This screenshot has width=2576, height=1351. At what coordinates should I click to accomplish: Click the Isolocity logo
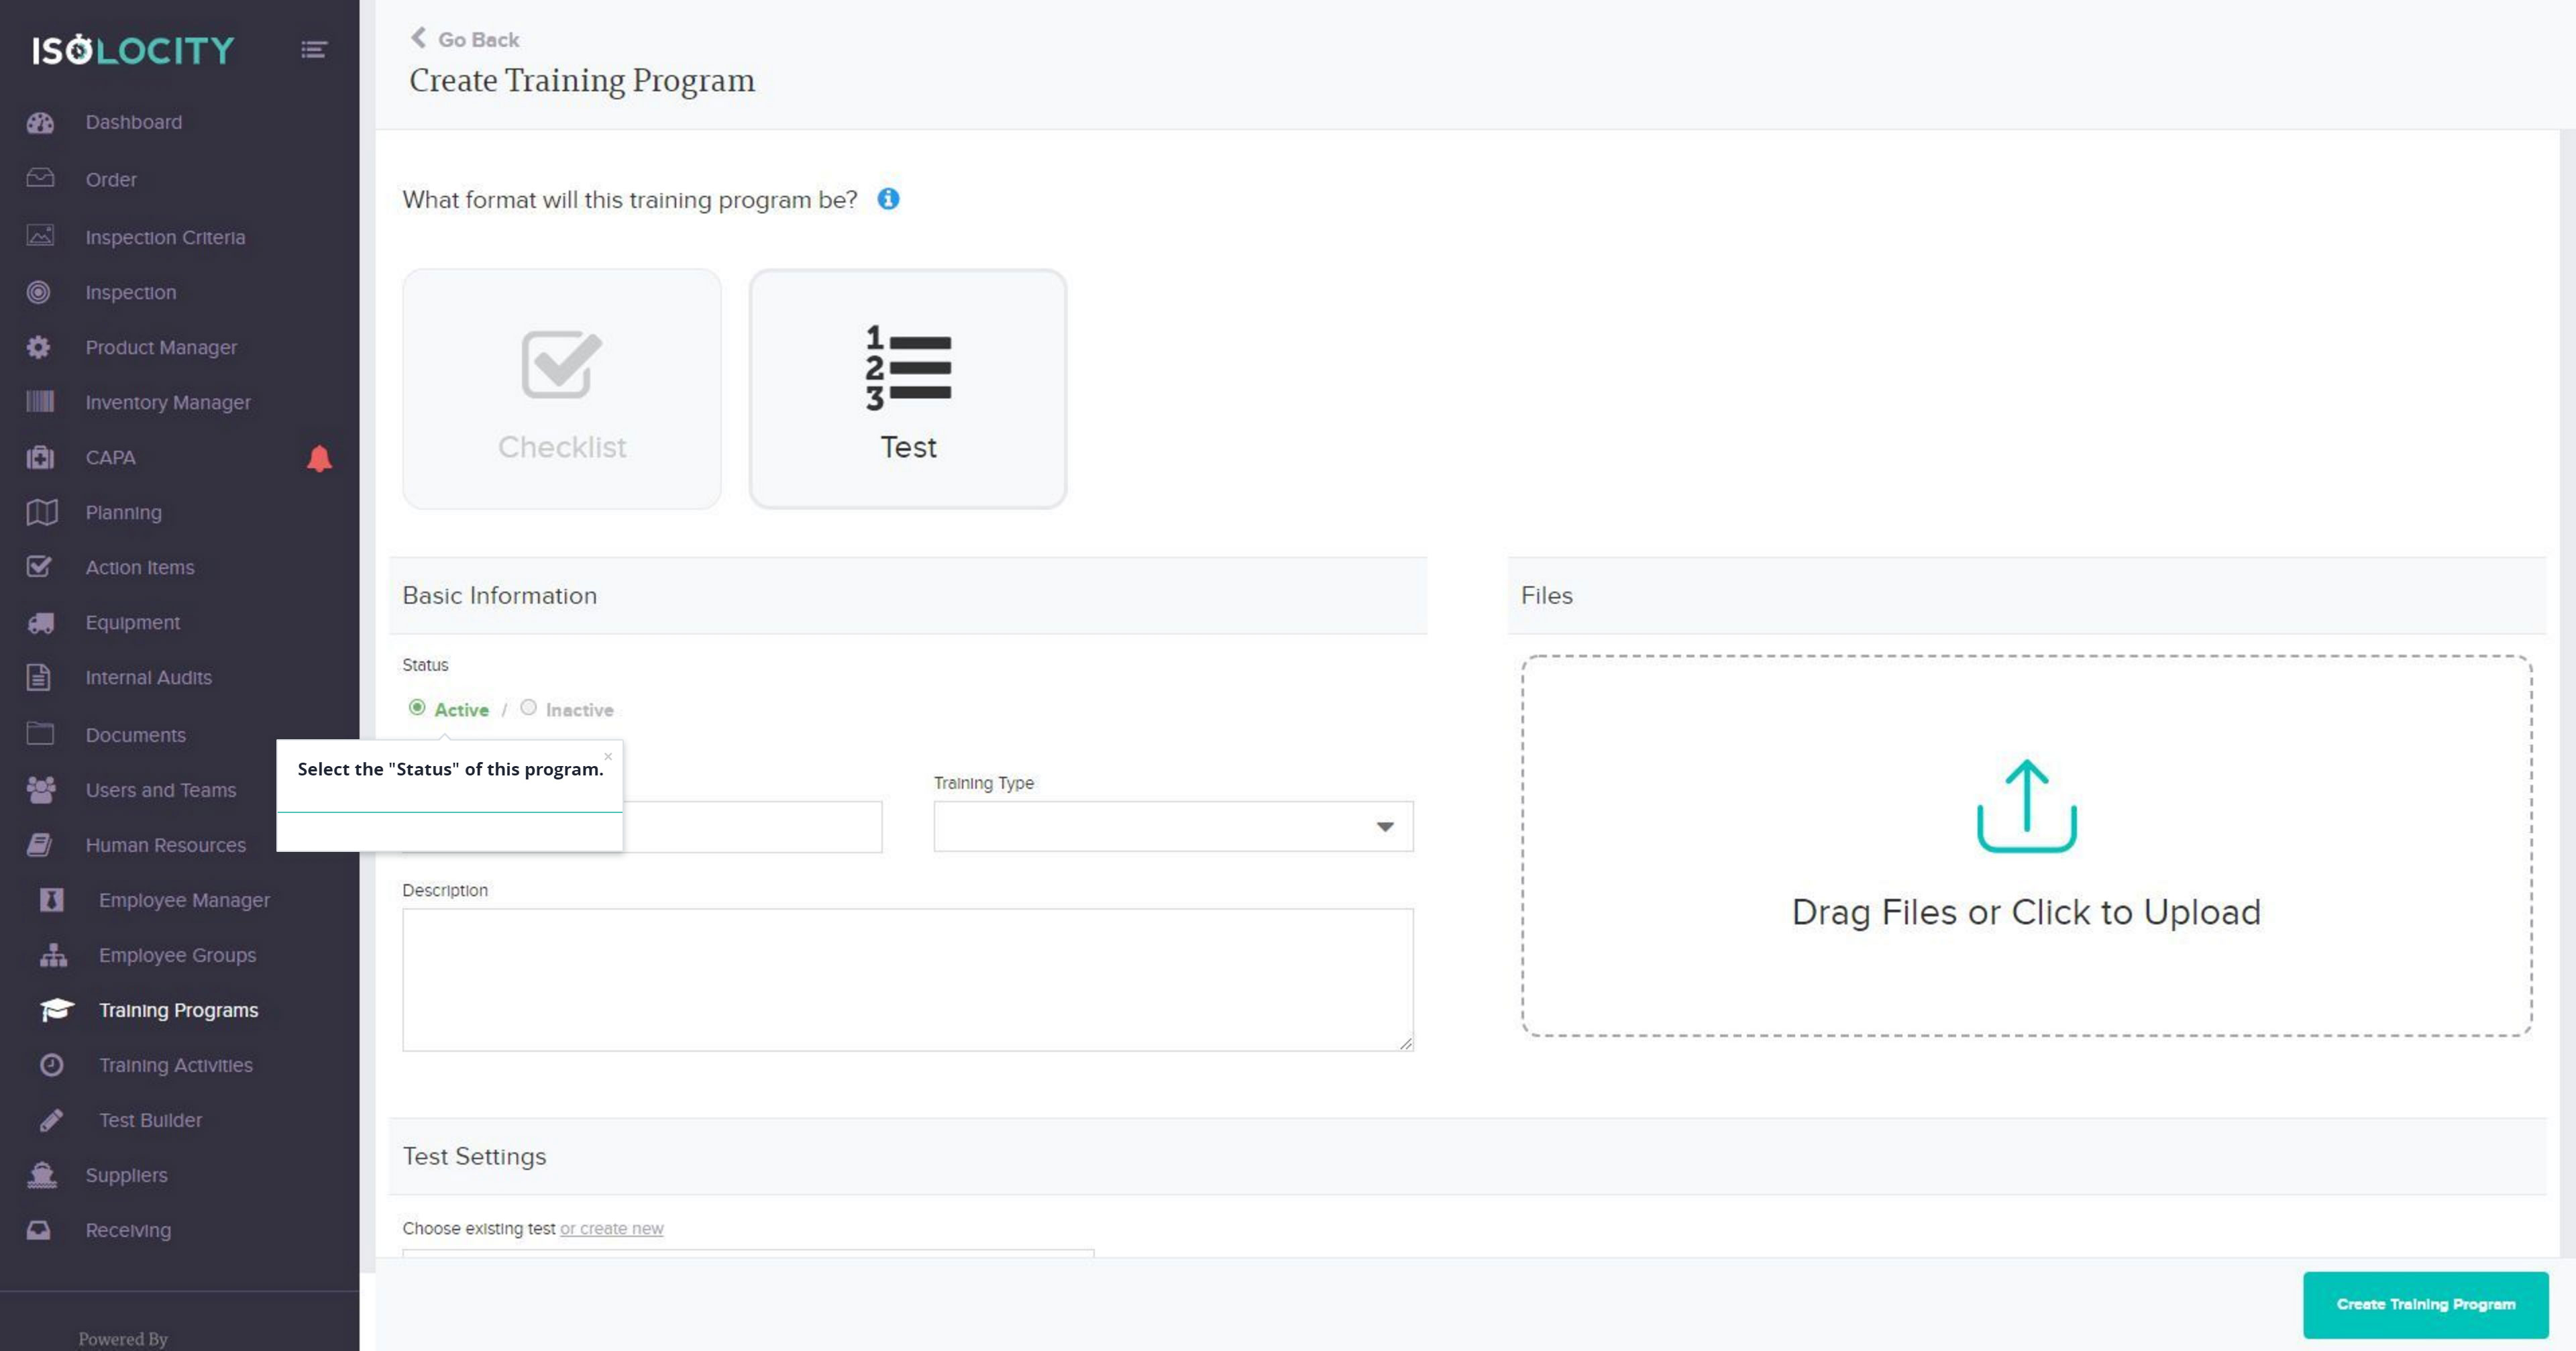click(133, 50)
